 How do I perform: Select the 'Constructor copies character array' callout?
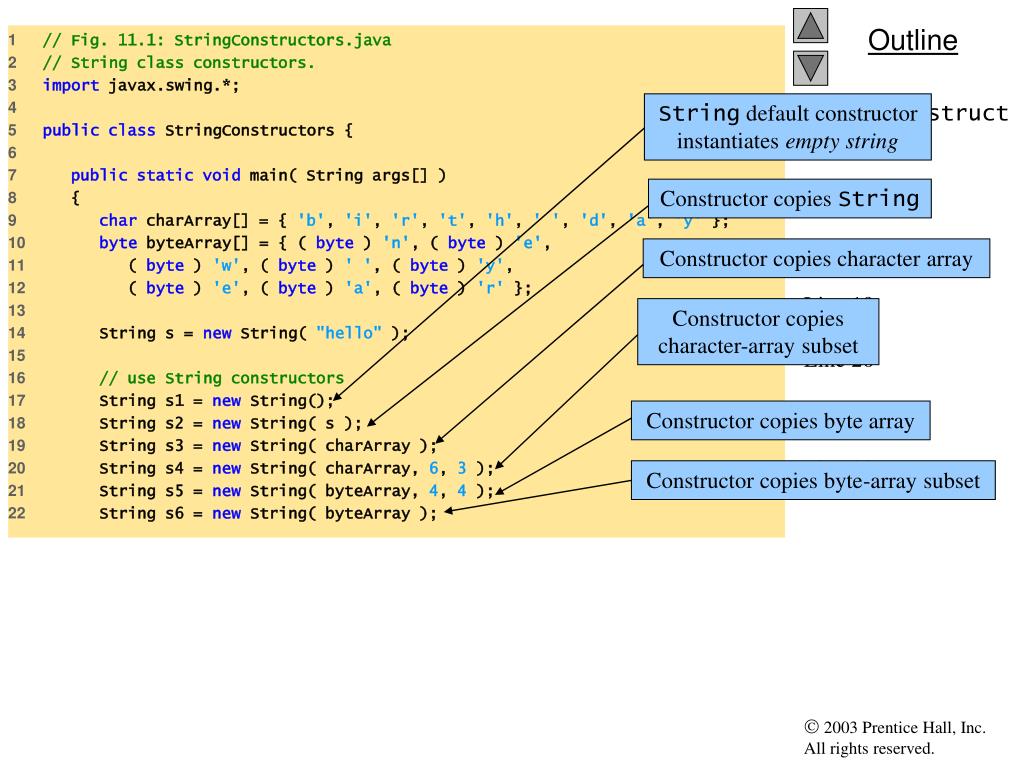[816, 259]
